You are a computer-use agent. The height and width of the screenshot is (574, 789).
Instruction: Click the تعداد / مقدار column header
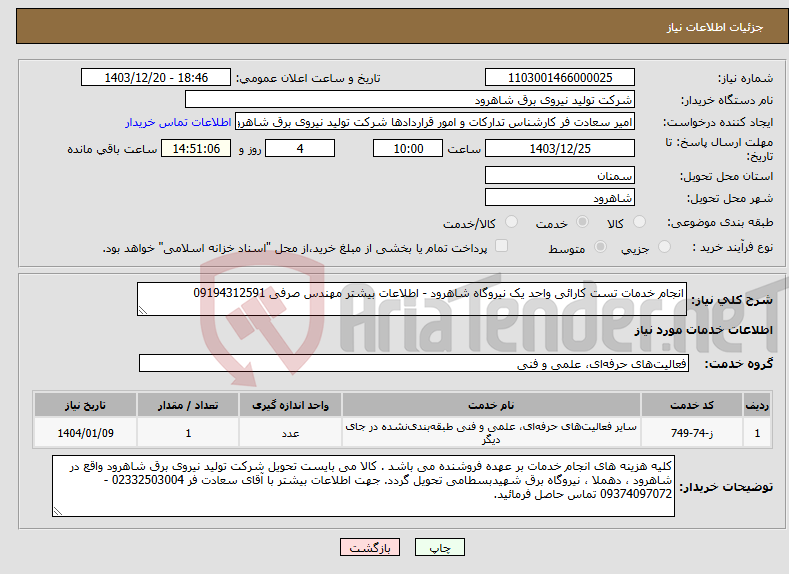click(188, 405)
